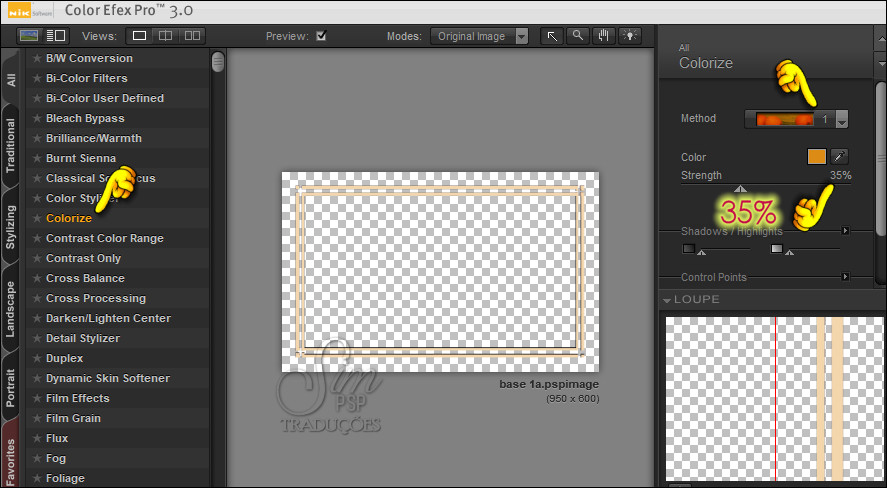Open the orange Color swatch
This screenshot has height=488, width=887.
pyautogui.click(x=816, y=156)
